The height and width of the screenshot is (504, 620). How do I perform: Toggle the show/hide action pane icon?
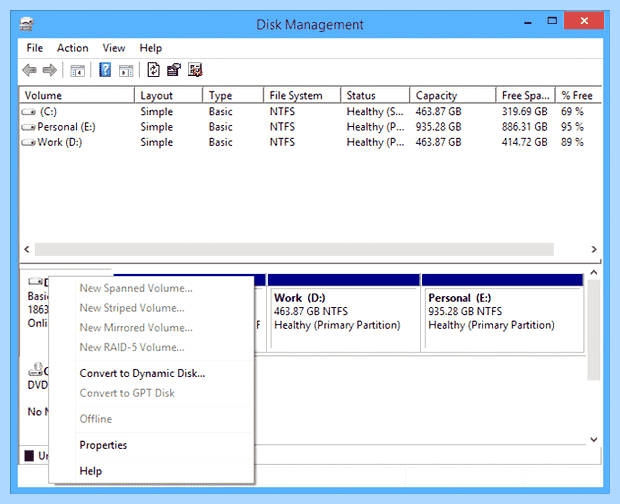tap(126, 71)
